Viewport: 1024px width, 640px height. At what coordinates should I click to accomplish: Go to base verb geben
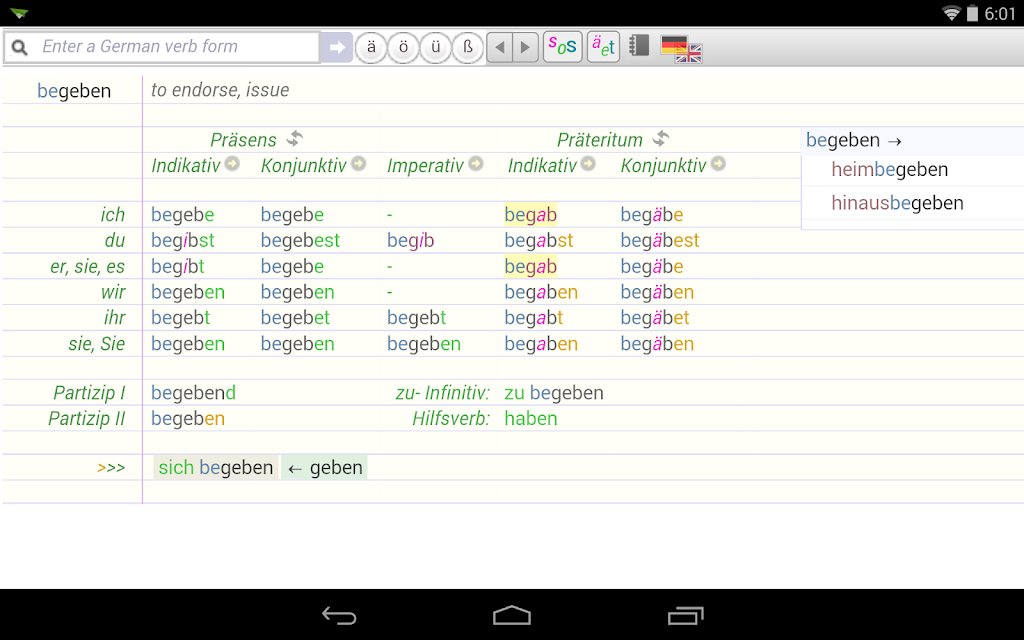pos(325,468)
